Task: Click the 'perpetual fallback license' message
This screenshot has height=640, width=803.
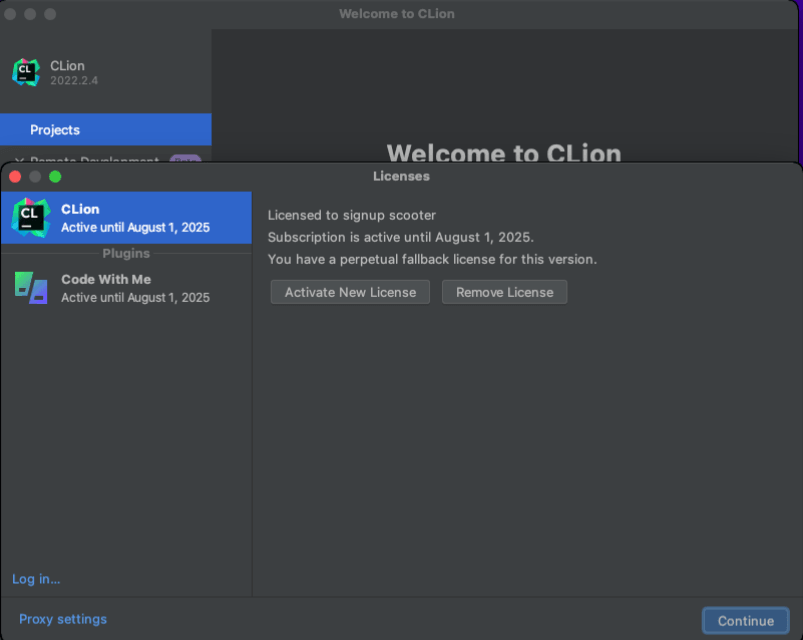Action: pos(432,259)
